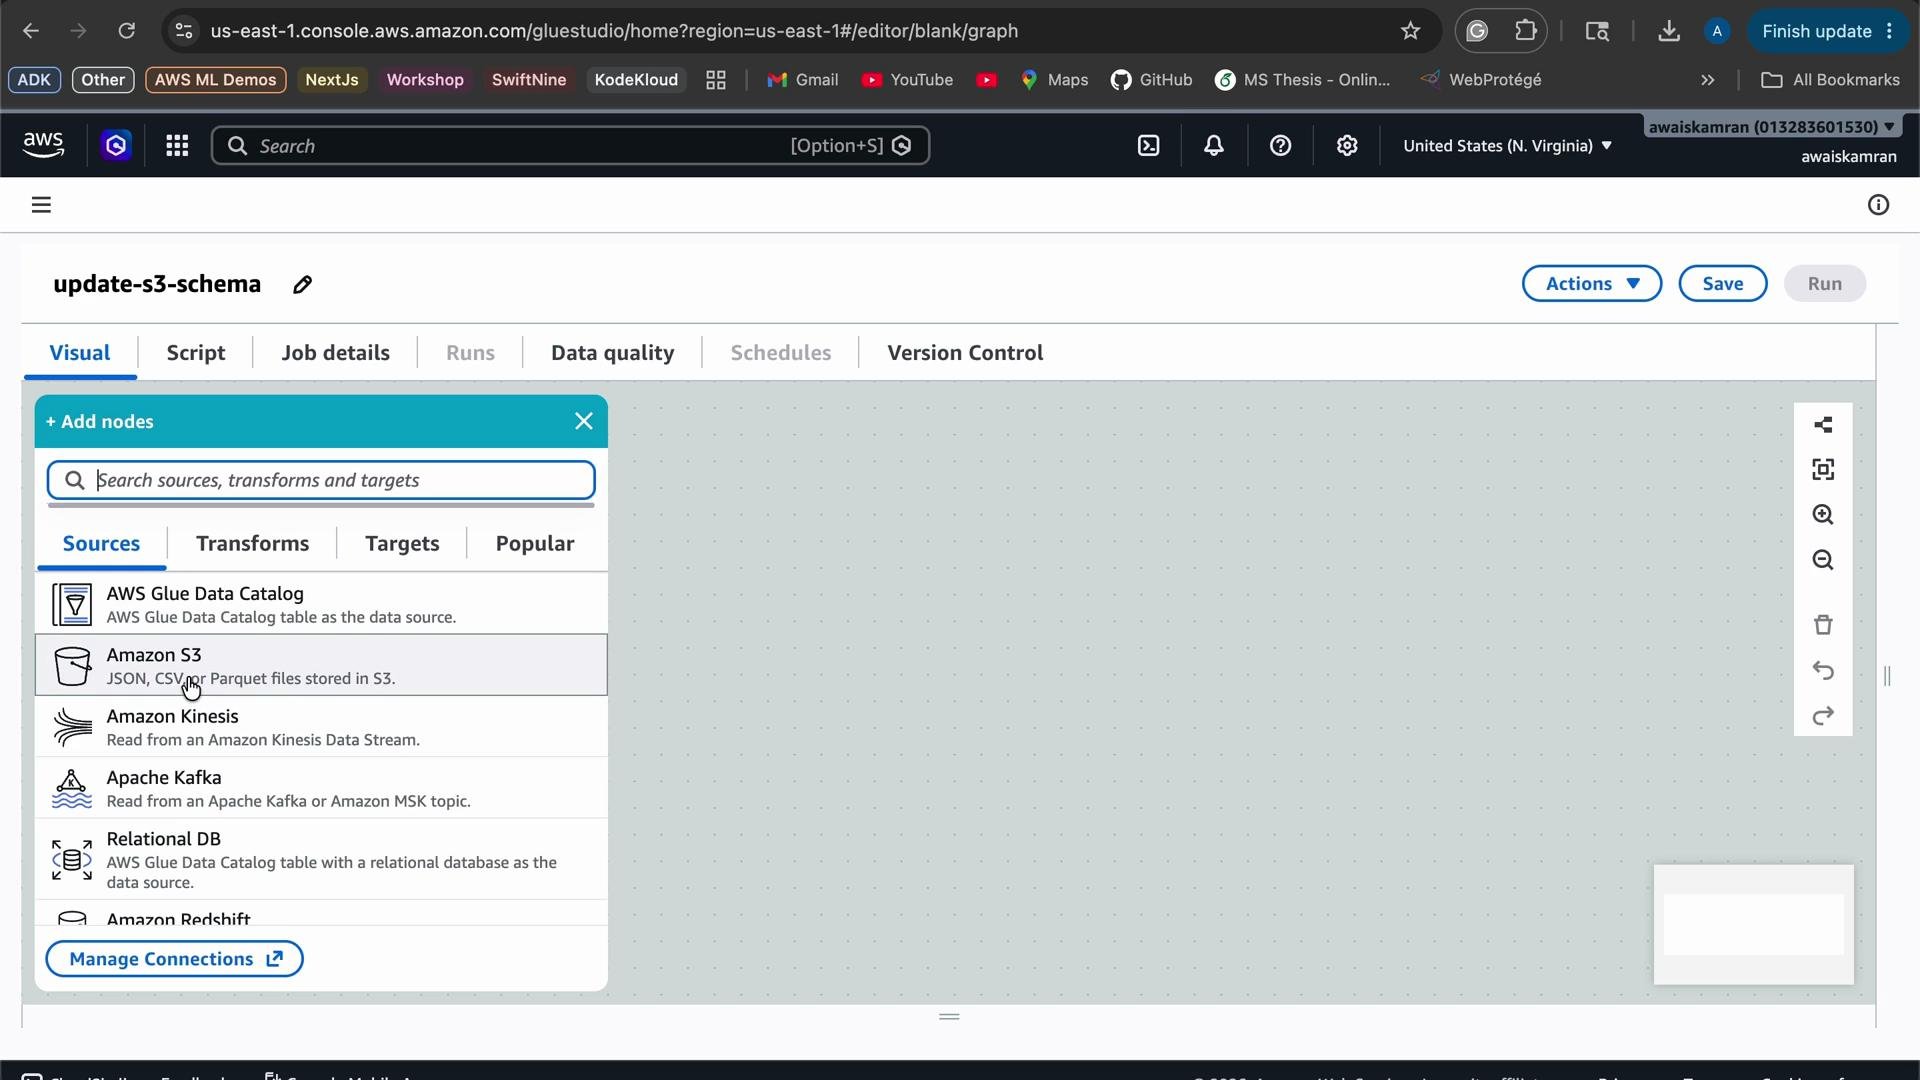Image resolution: width=1920 pixels, height=1080 pixels.
Task: Open the Maps bookmark
Action: click(x=1054, y=80)
